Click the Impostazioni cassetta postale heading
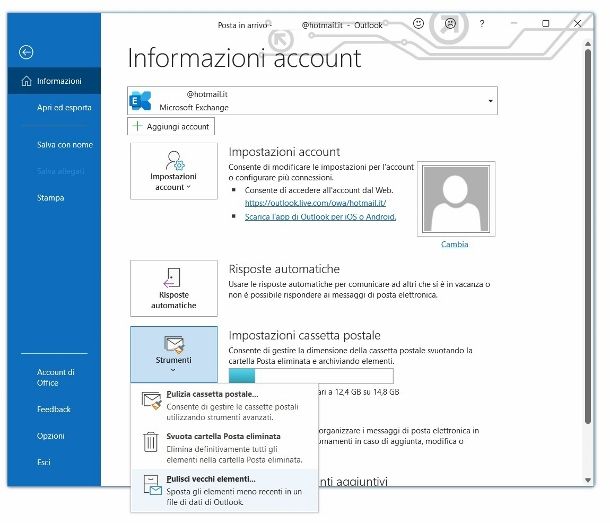Screen dimensions: 610x523 point(305,335)
